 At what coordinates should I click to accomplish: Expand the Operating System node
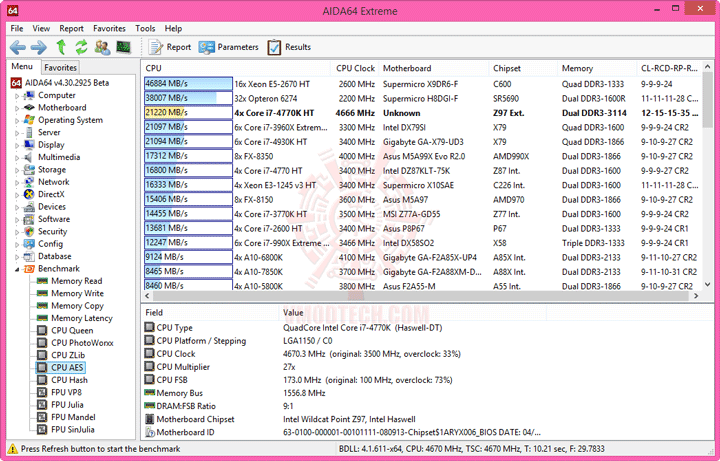pos(17,121)
